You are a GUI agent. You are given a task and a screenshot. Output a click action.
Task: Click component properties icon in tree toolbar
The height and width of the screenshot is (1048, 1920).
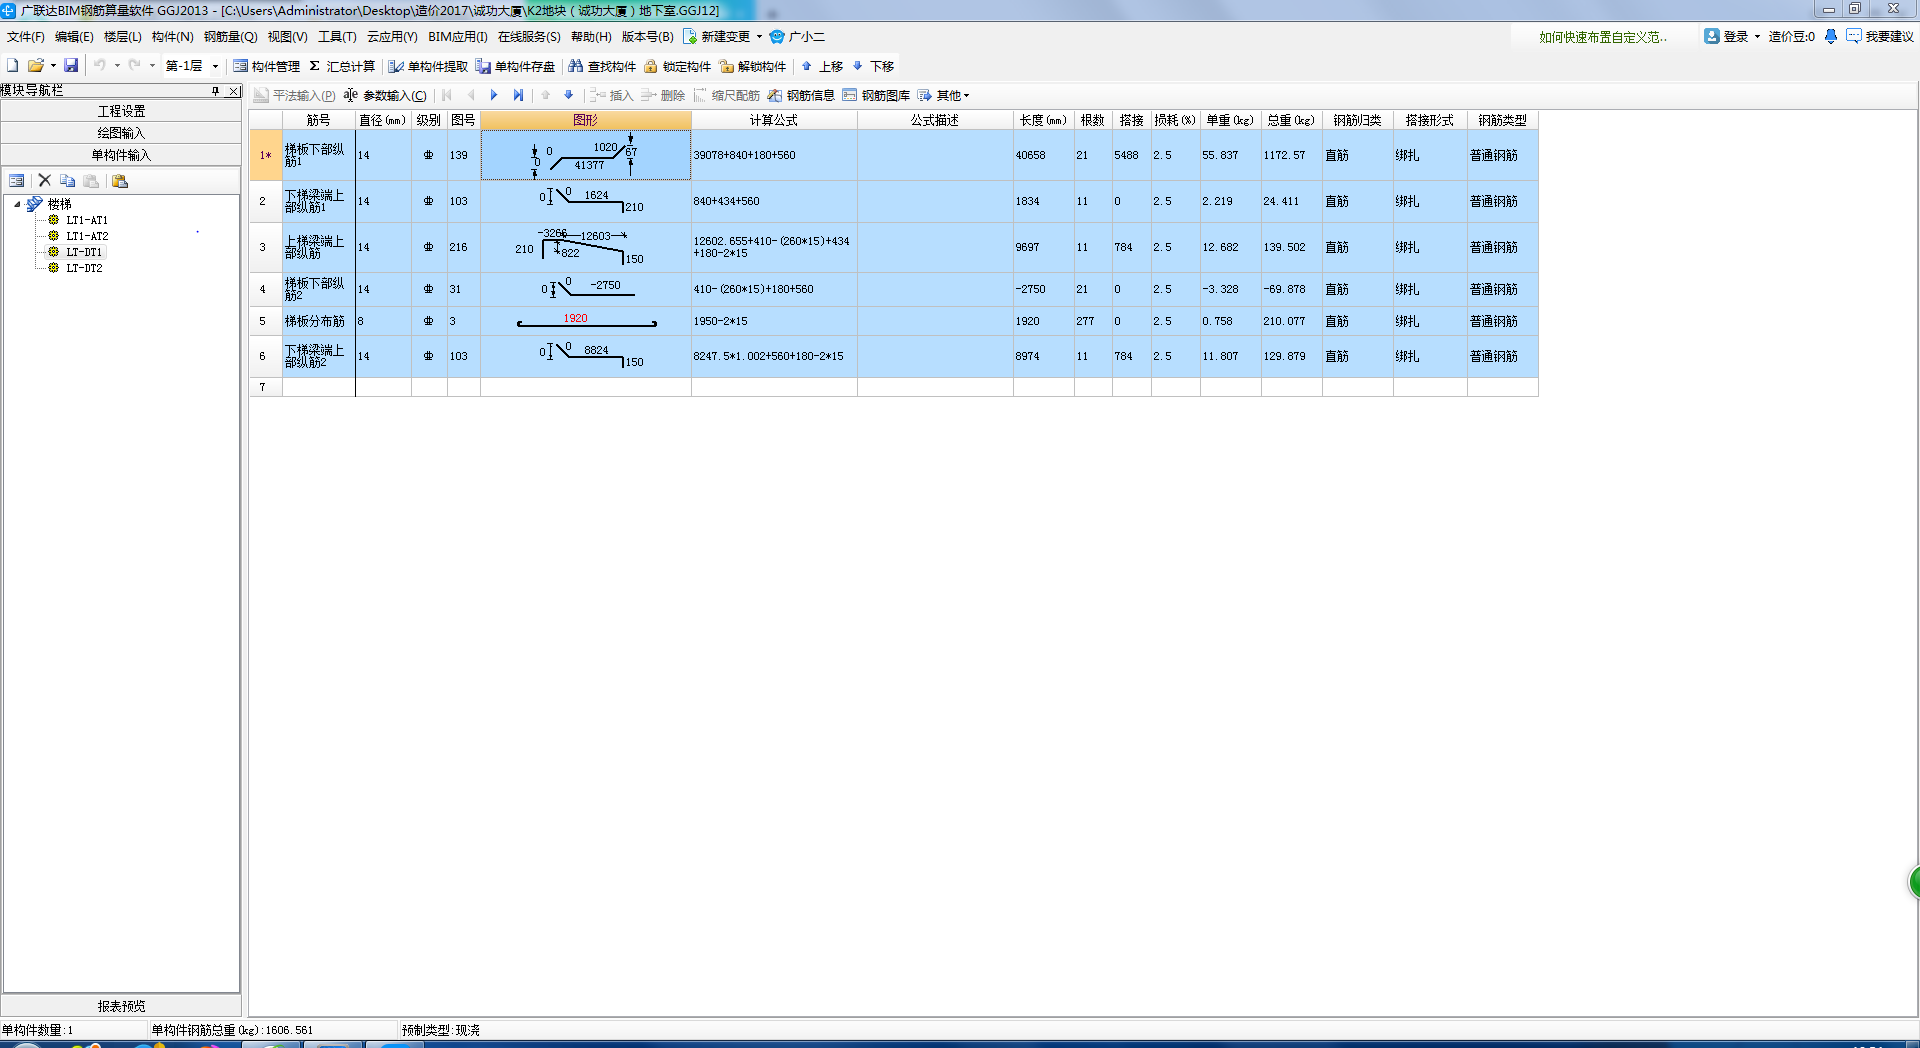[17, 181]
